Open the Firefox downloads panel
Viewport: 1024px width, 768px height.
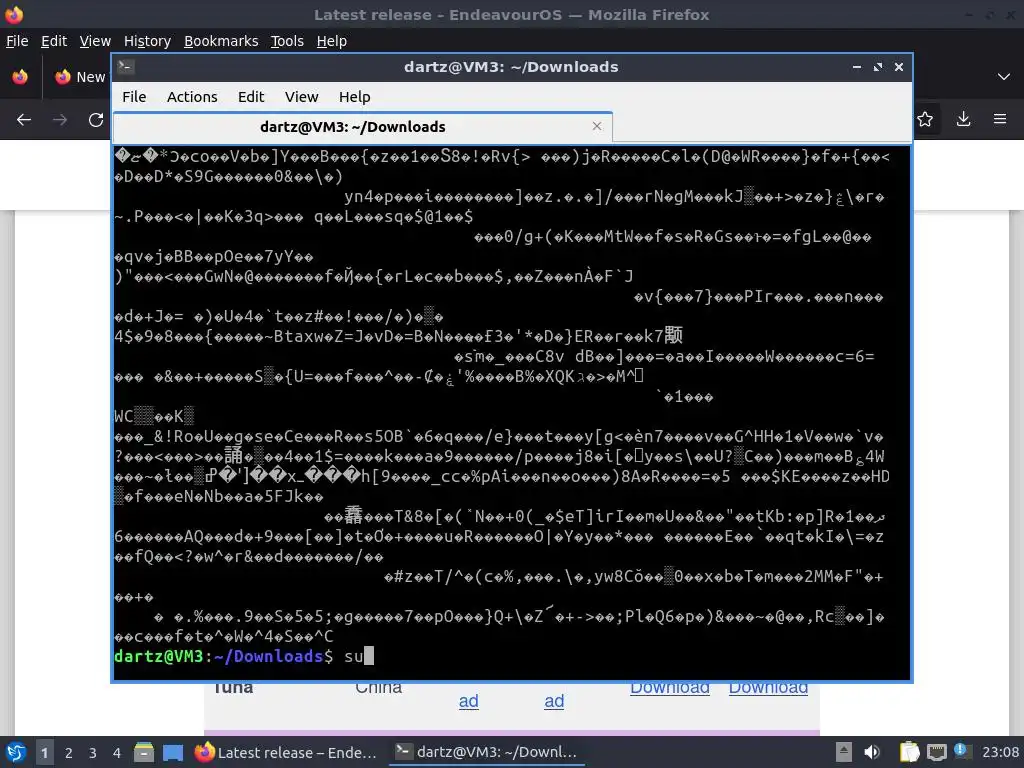[x=963, y=119]
